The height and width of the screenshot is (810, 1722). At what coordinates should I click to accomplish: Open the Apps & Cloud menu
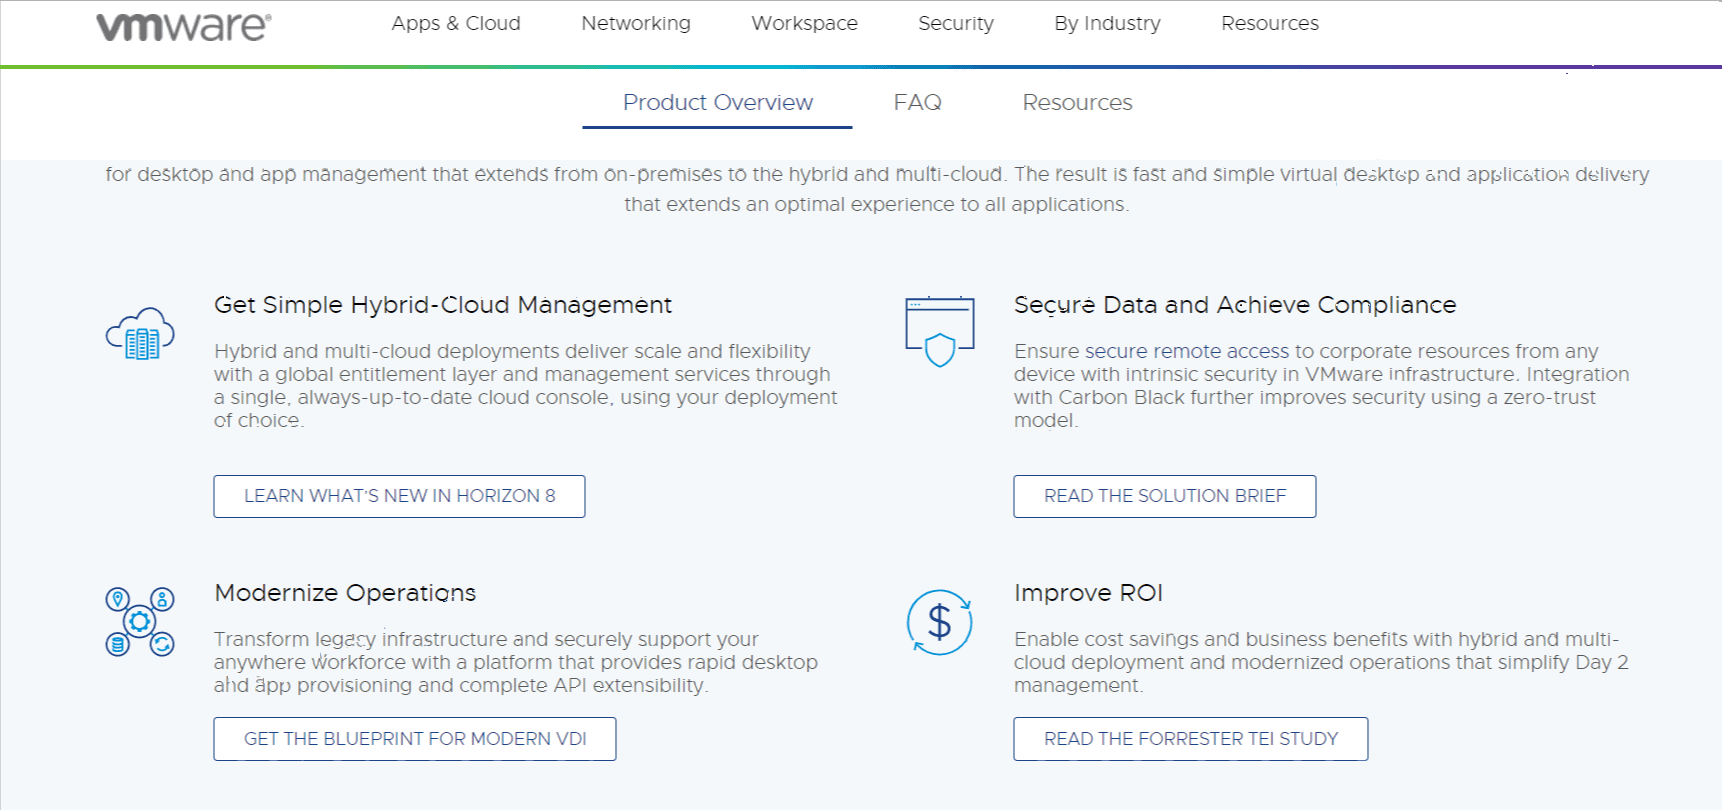click(456, 23)
